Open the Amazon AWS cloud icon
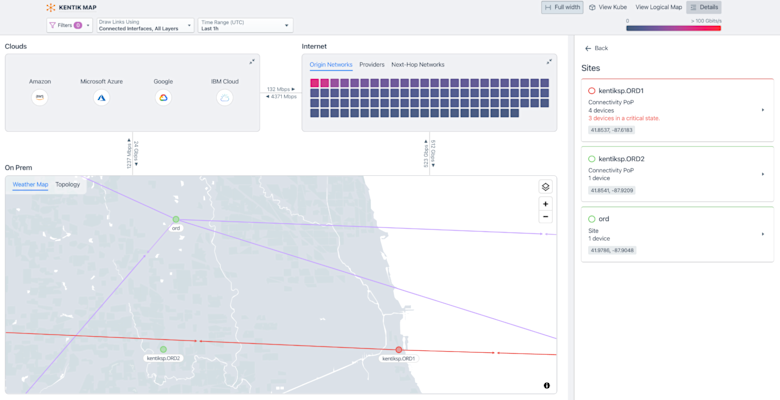 point(40,98)
